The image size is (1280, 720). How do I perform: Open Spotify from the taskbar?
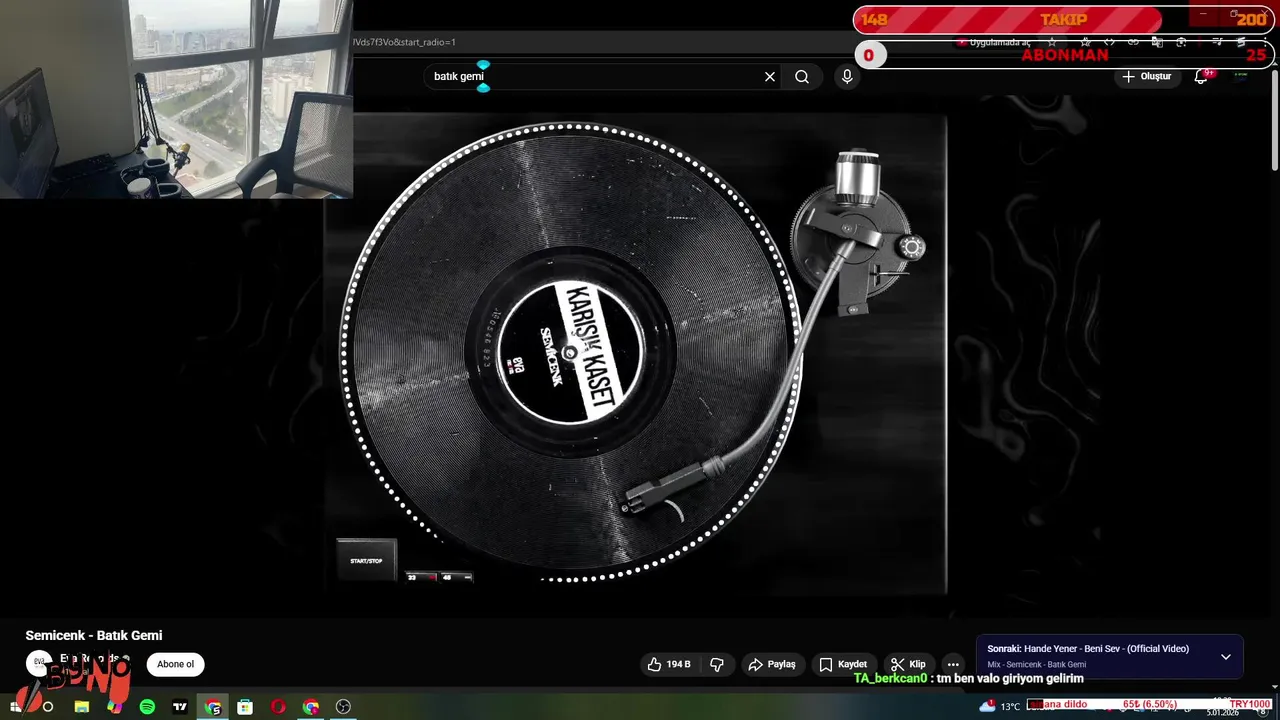pos(147,707)
